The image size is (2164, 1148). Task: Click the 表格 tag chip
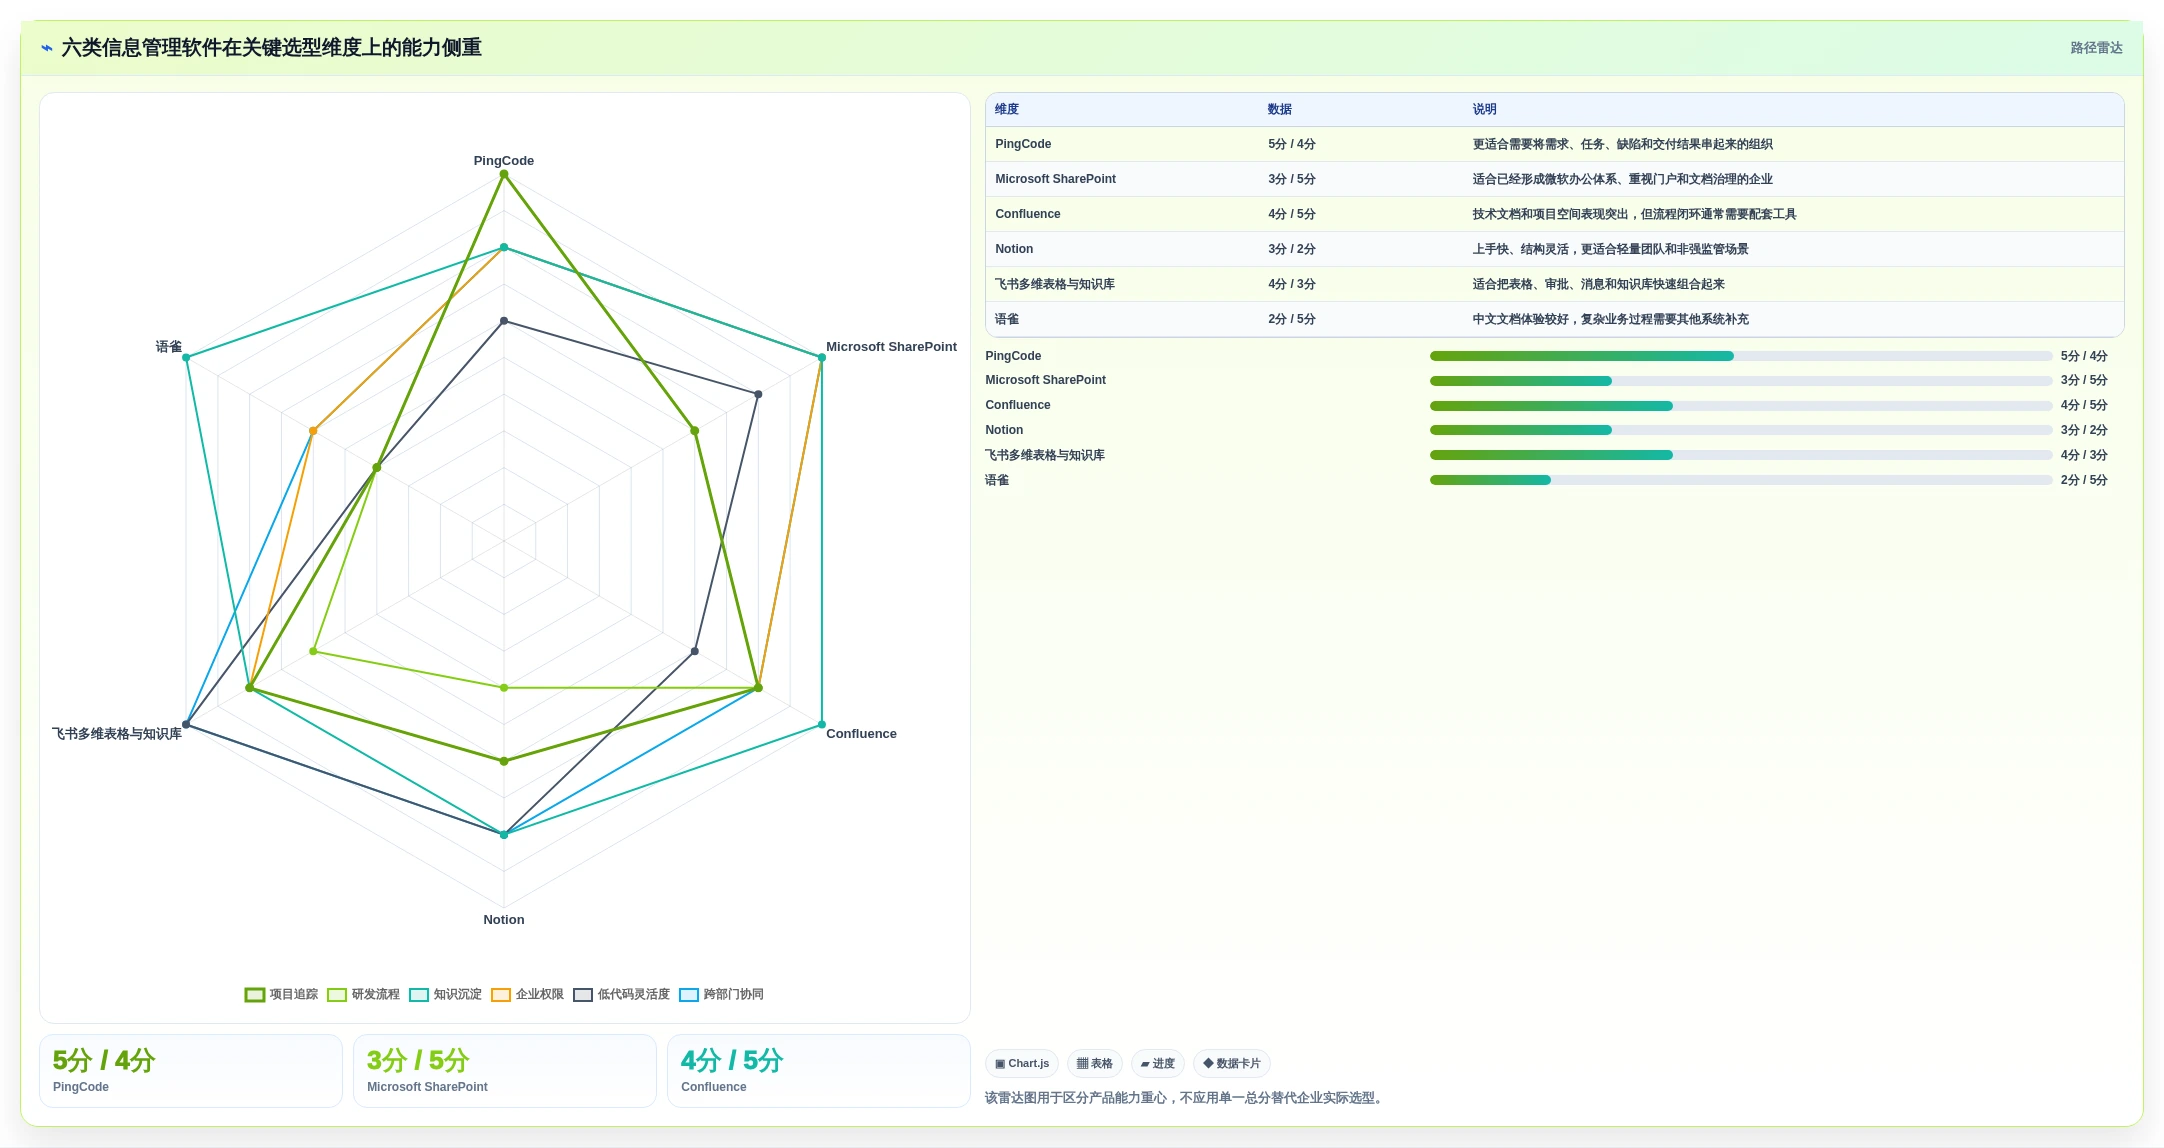1095,1064
